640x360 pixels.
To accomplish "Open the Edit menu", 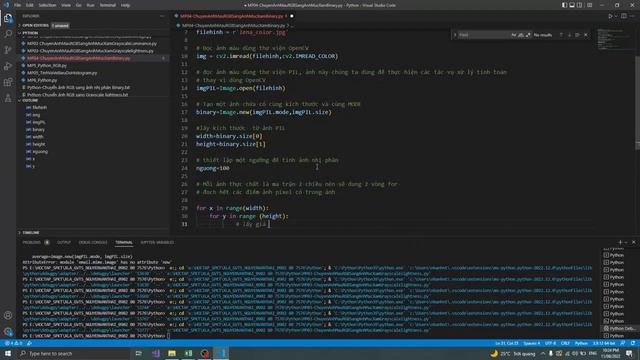I will (x=30, y=5).
